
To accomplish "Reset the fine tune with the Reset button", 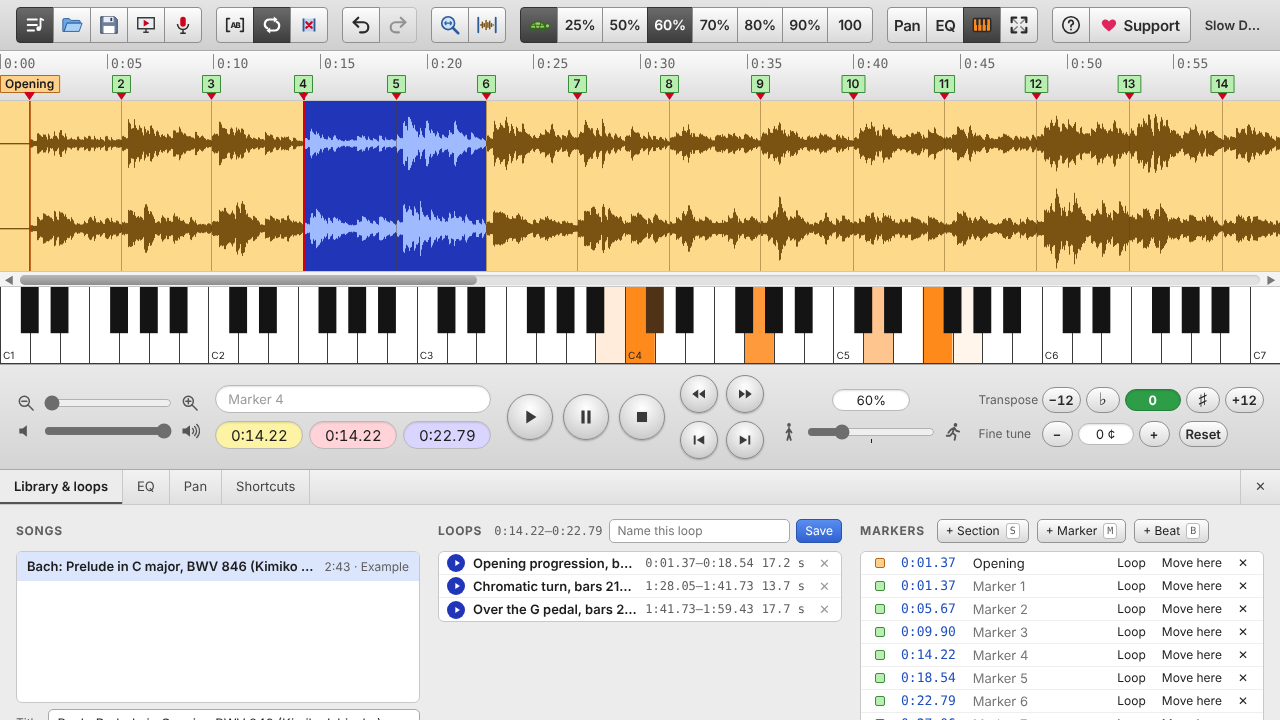I will click(x=1203, y=434).
